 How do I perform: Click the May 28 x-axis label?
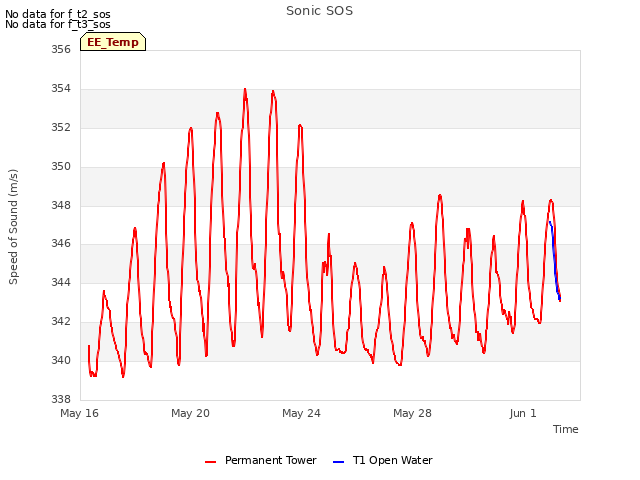(412, 413)
